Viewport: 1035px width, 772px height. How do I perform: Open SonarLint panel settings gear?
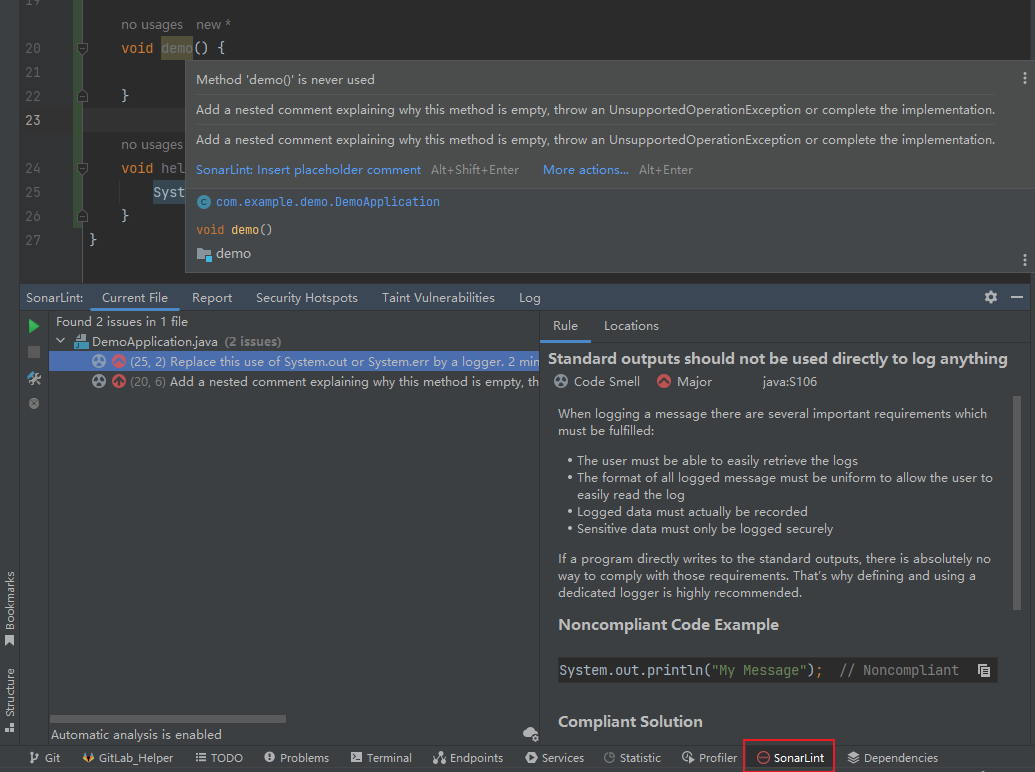pos(991,297)
